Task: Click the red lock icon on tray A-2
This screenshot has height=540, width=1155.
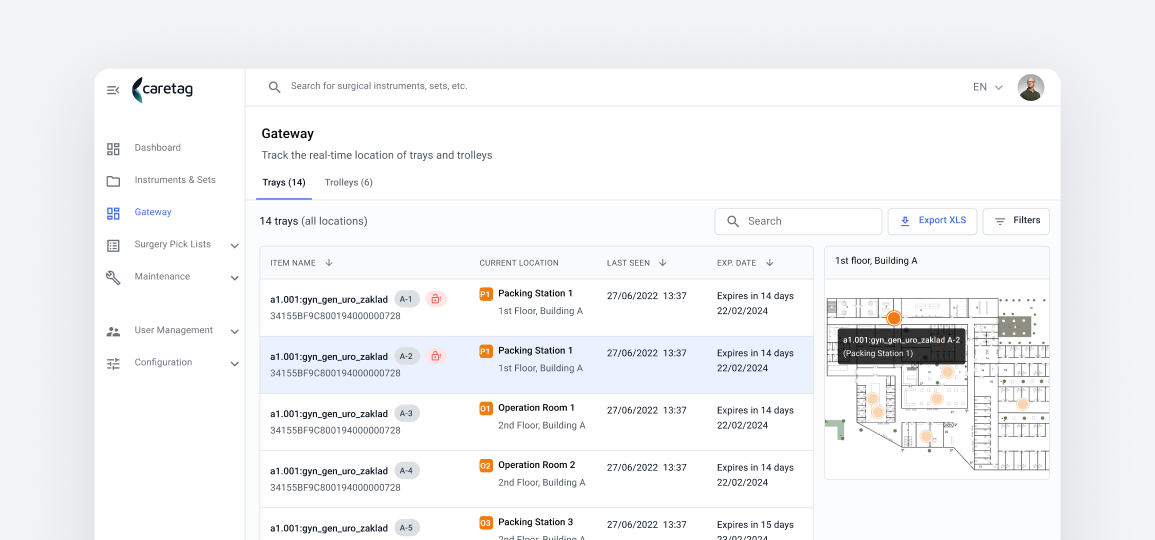Action: click(x=436, y=356)
